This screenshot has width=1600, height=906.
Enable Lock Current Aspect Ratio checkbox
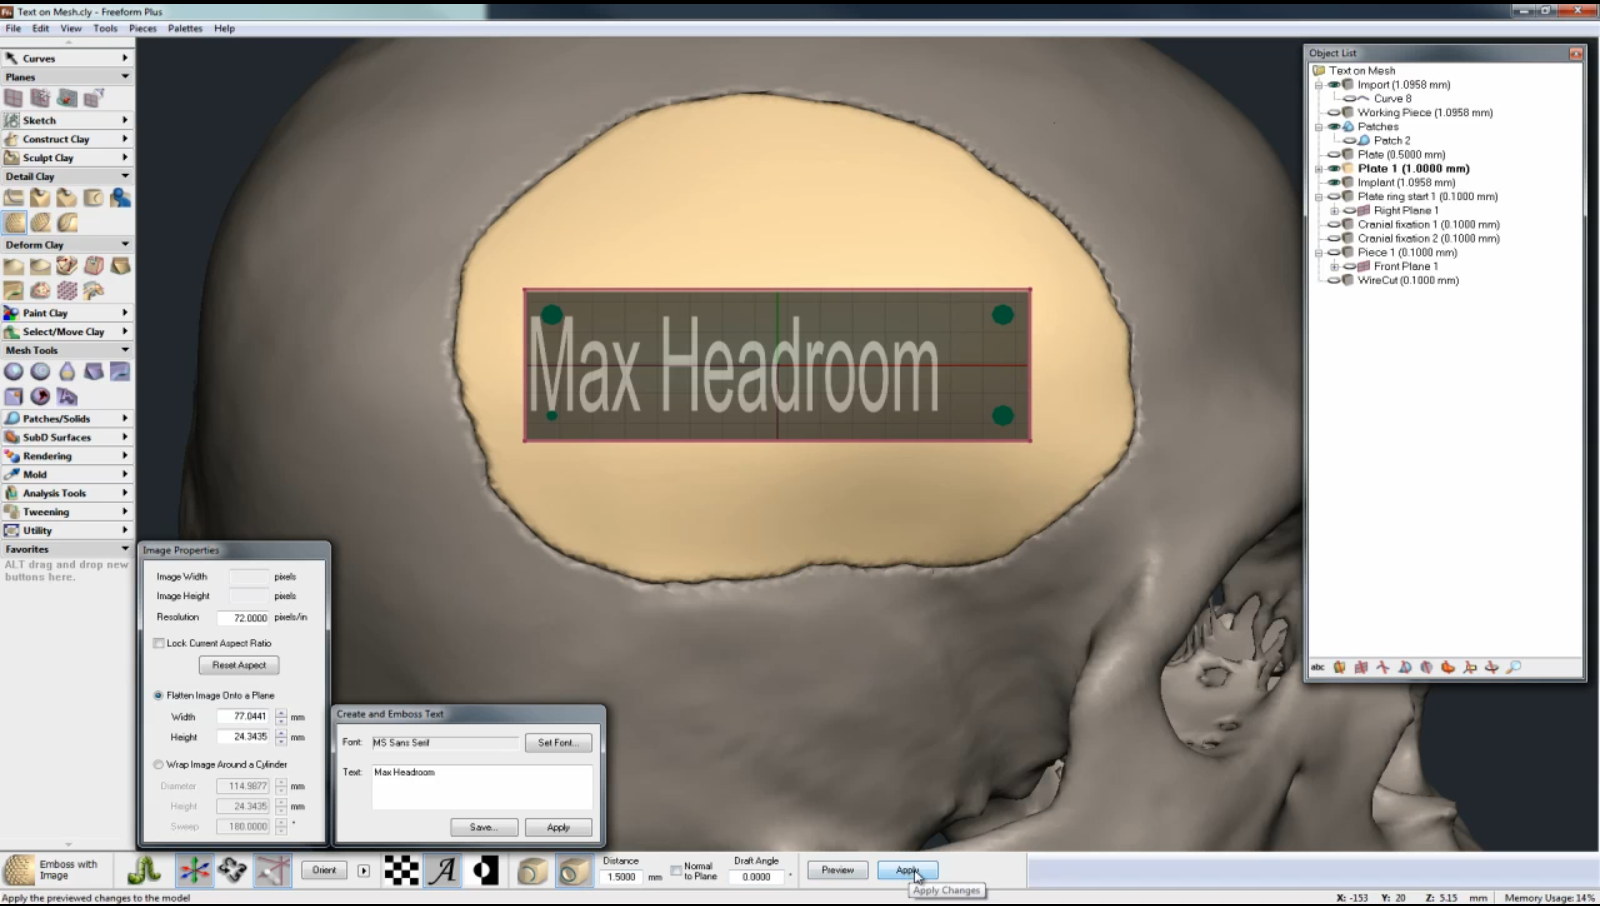point(159,643)
